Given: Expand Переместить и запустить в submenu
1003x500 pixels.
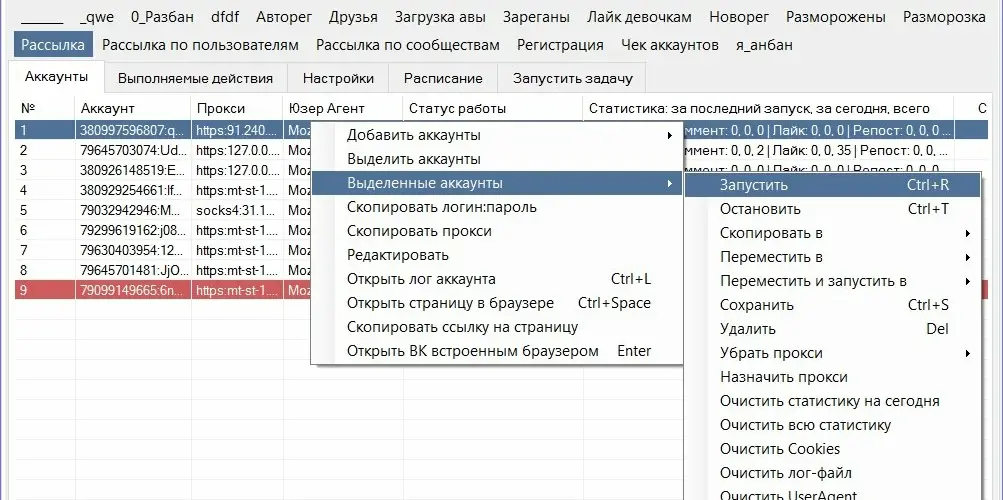Looking at the screenshot, I should [833, 281].
